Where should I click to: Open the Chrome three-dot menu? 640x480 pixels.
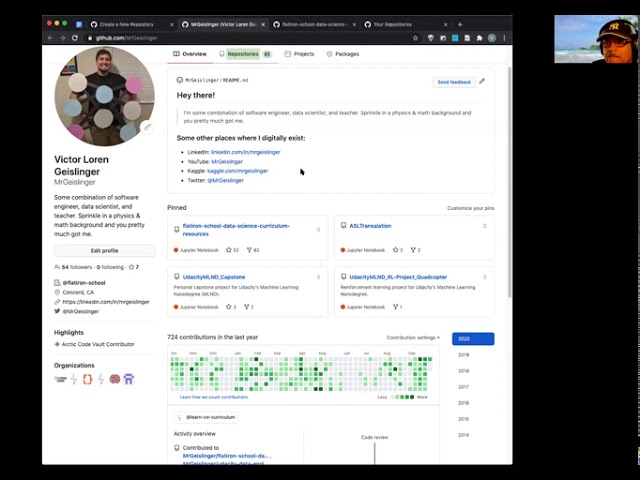click(504, 38)
